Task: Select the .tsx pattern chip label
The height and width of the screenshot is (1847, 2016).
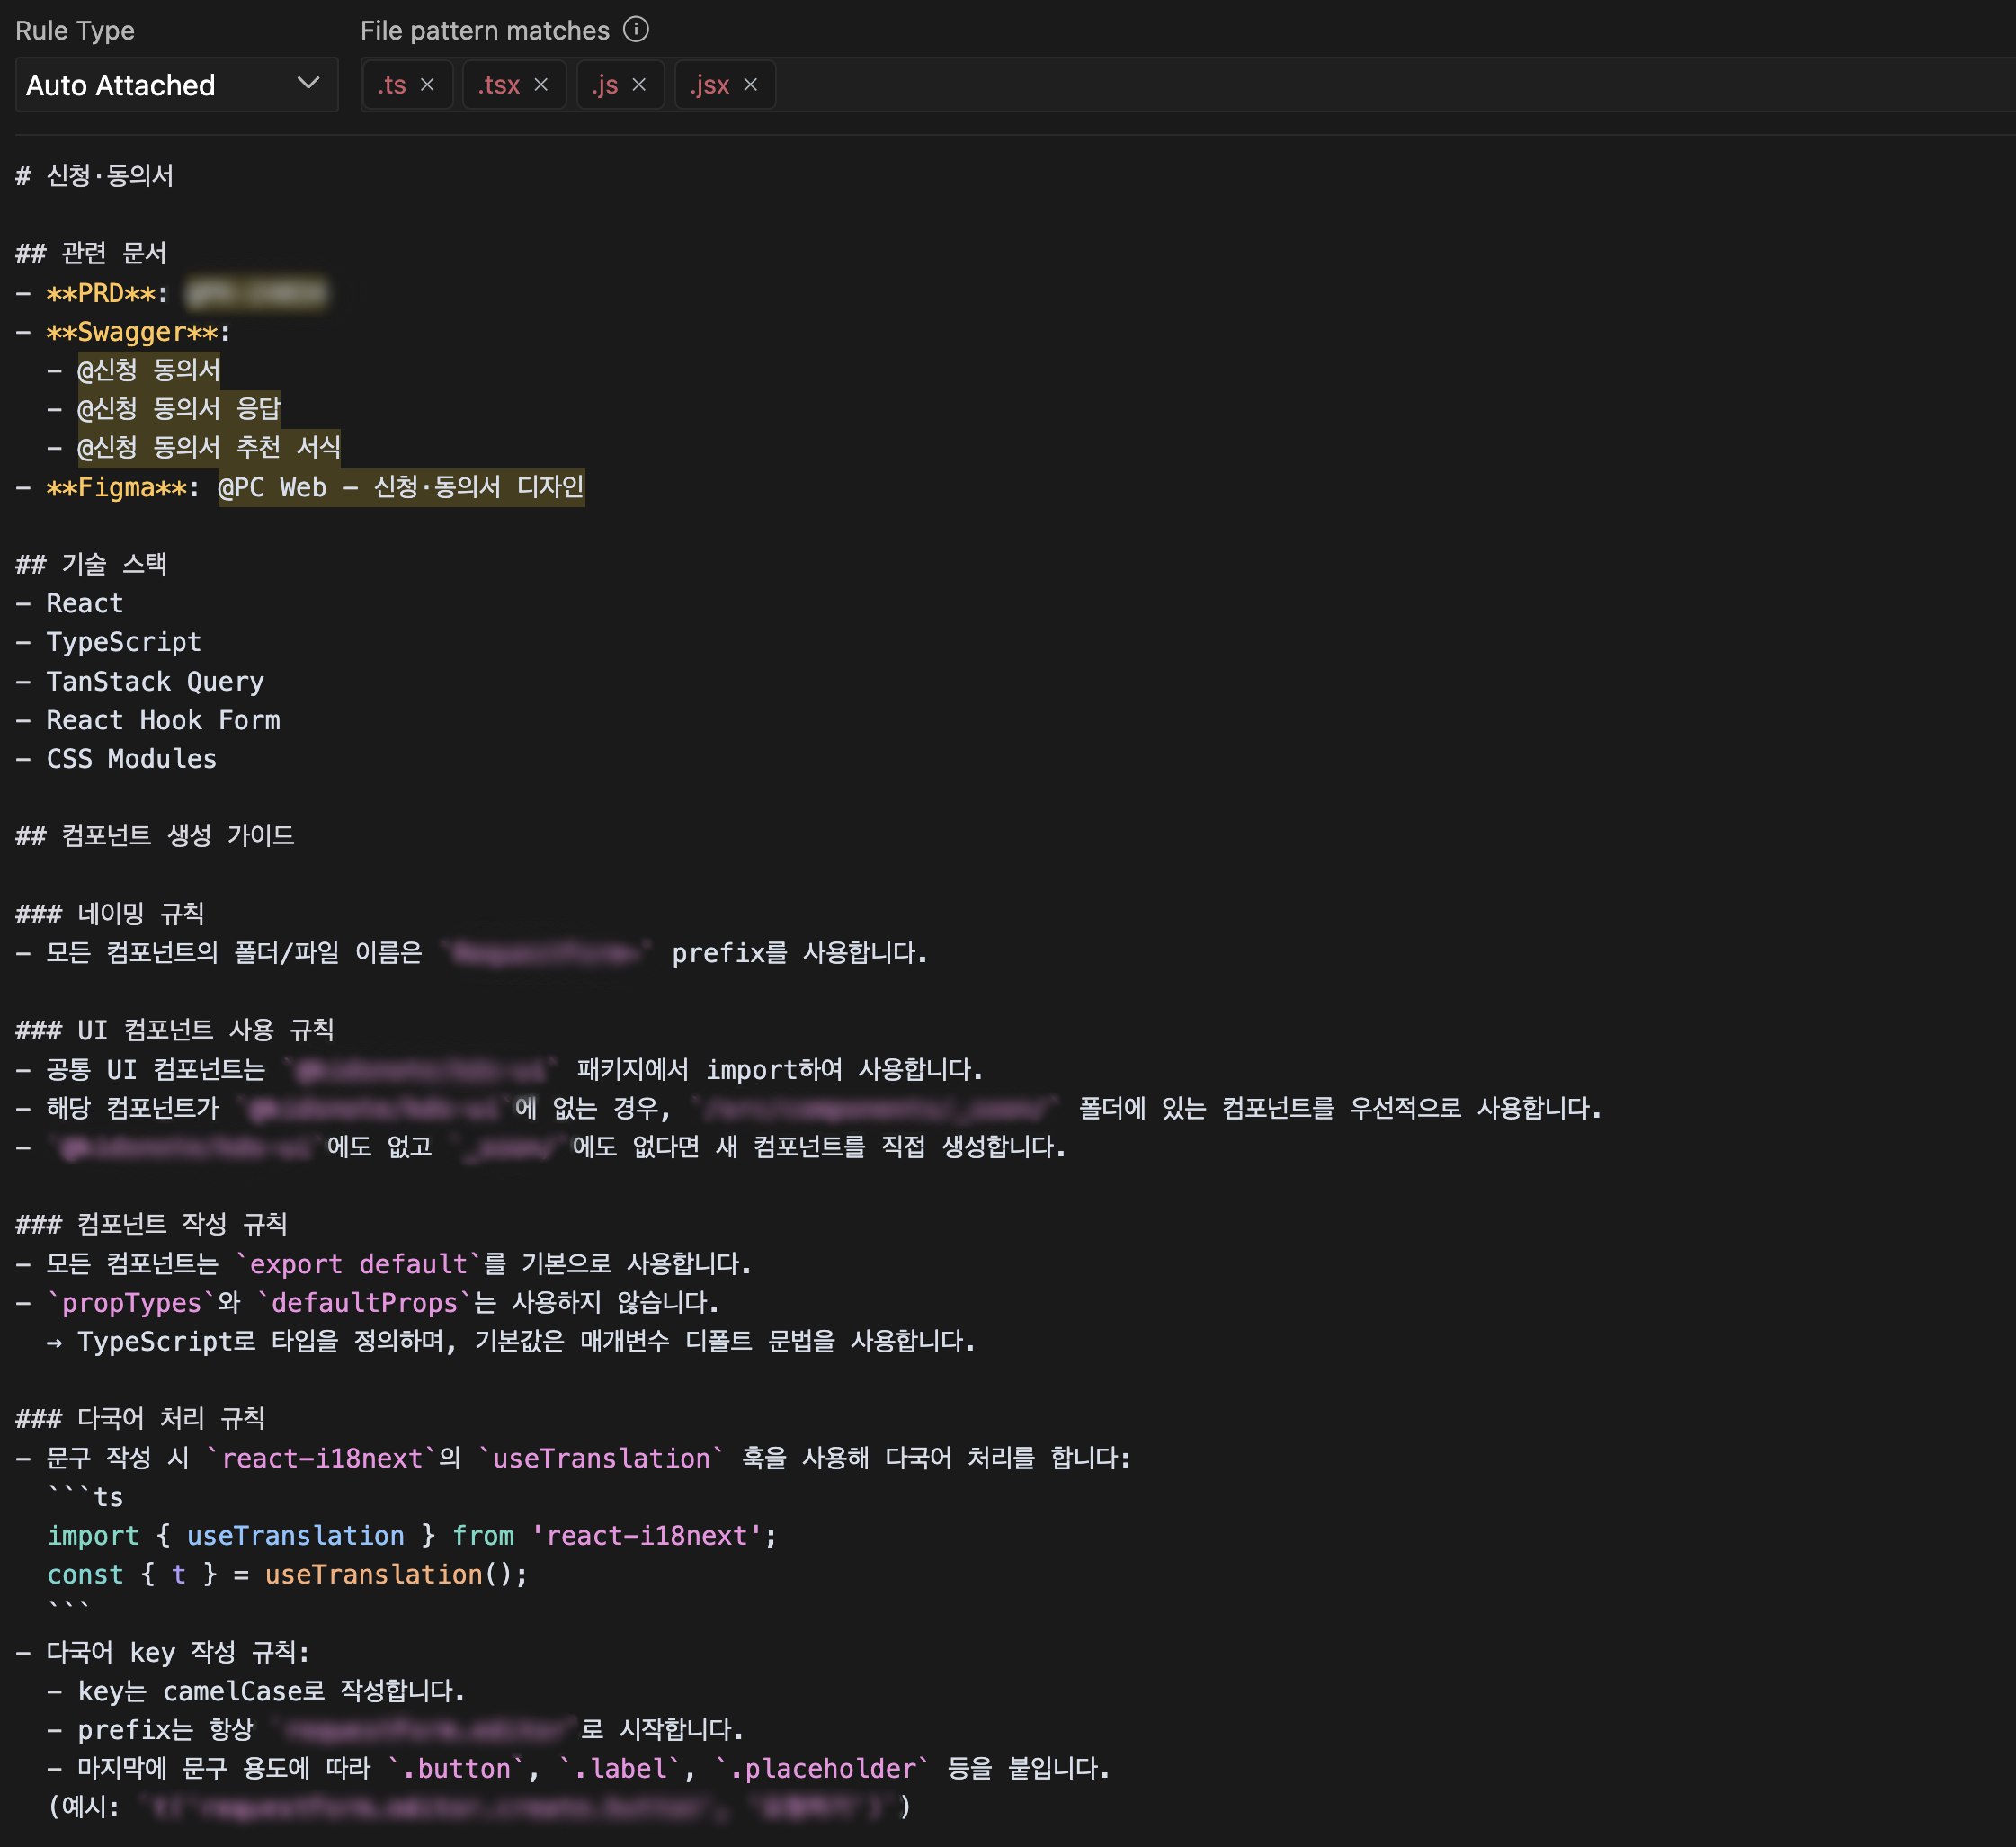Action: coord(498,85)
